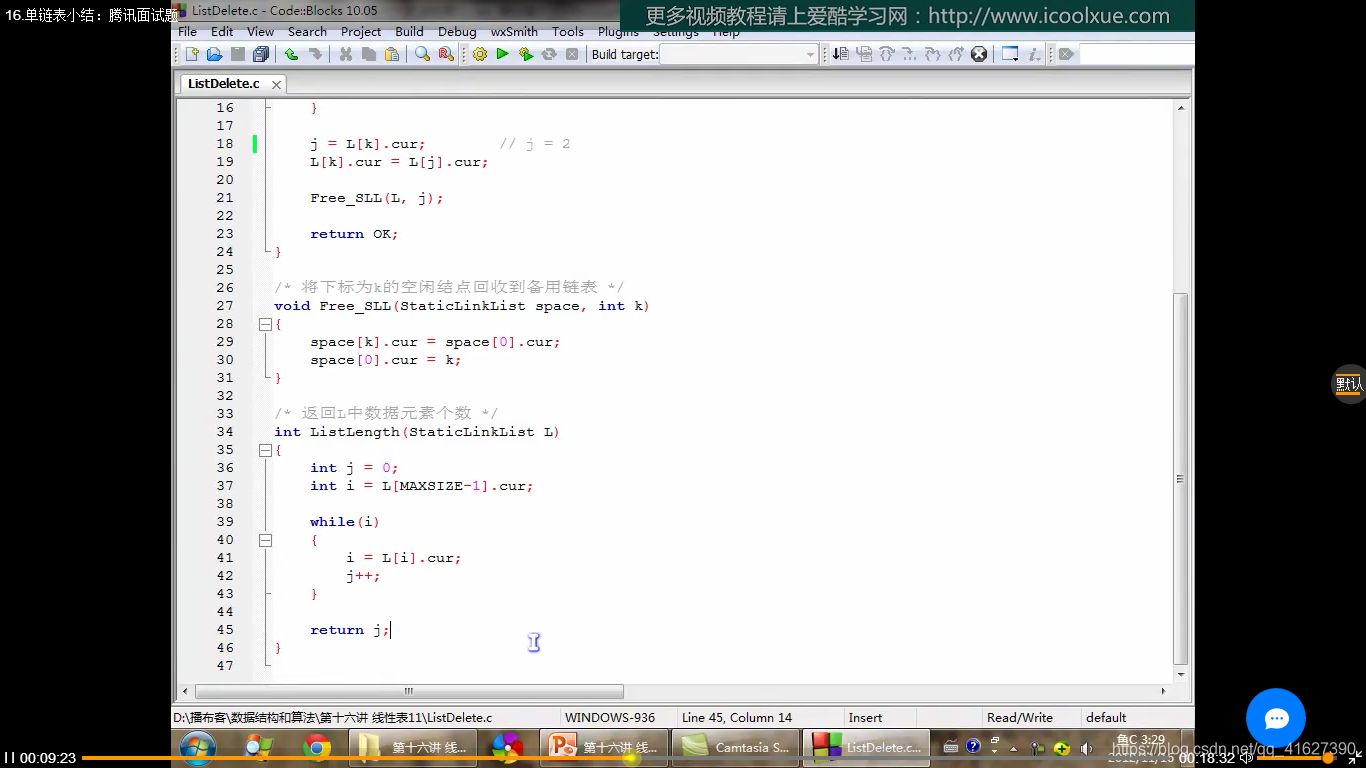Open the Build target dropdown

pos(739,54)
